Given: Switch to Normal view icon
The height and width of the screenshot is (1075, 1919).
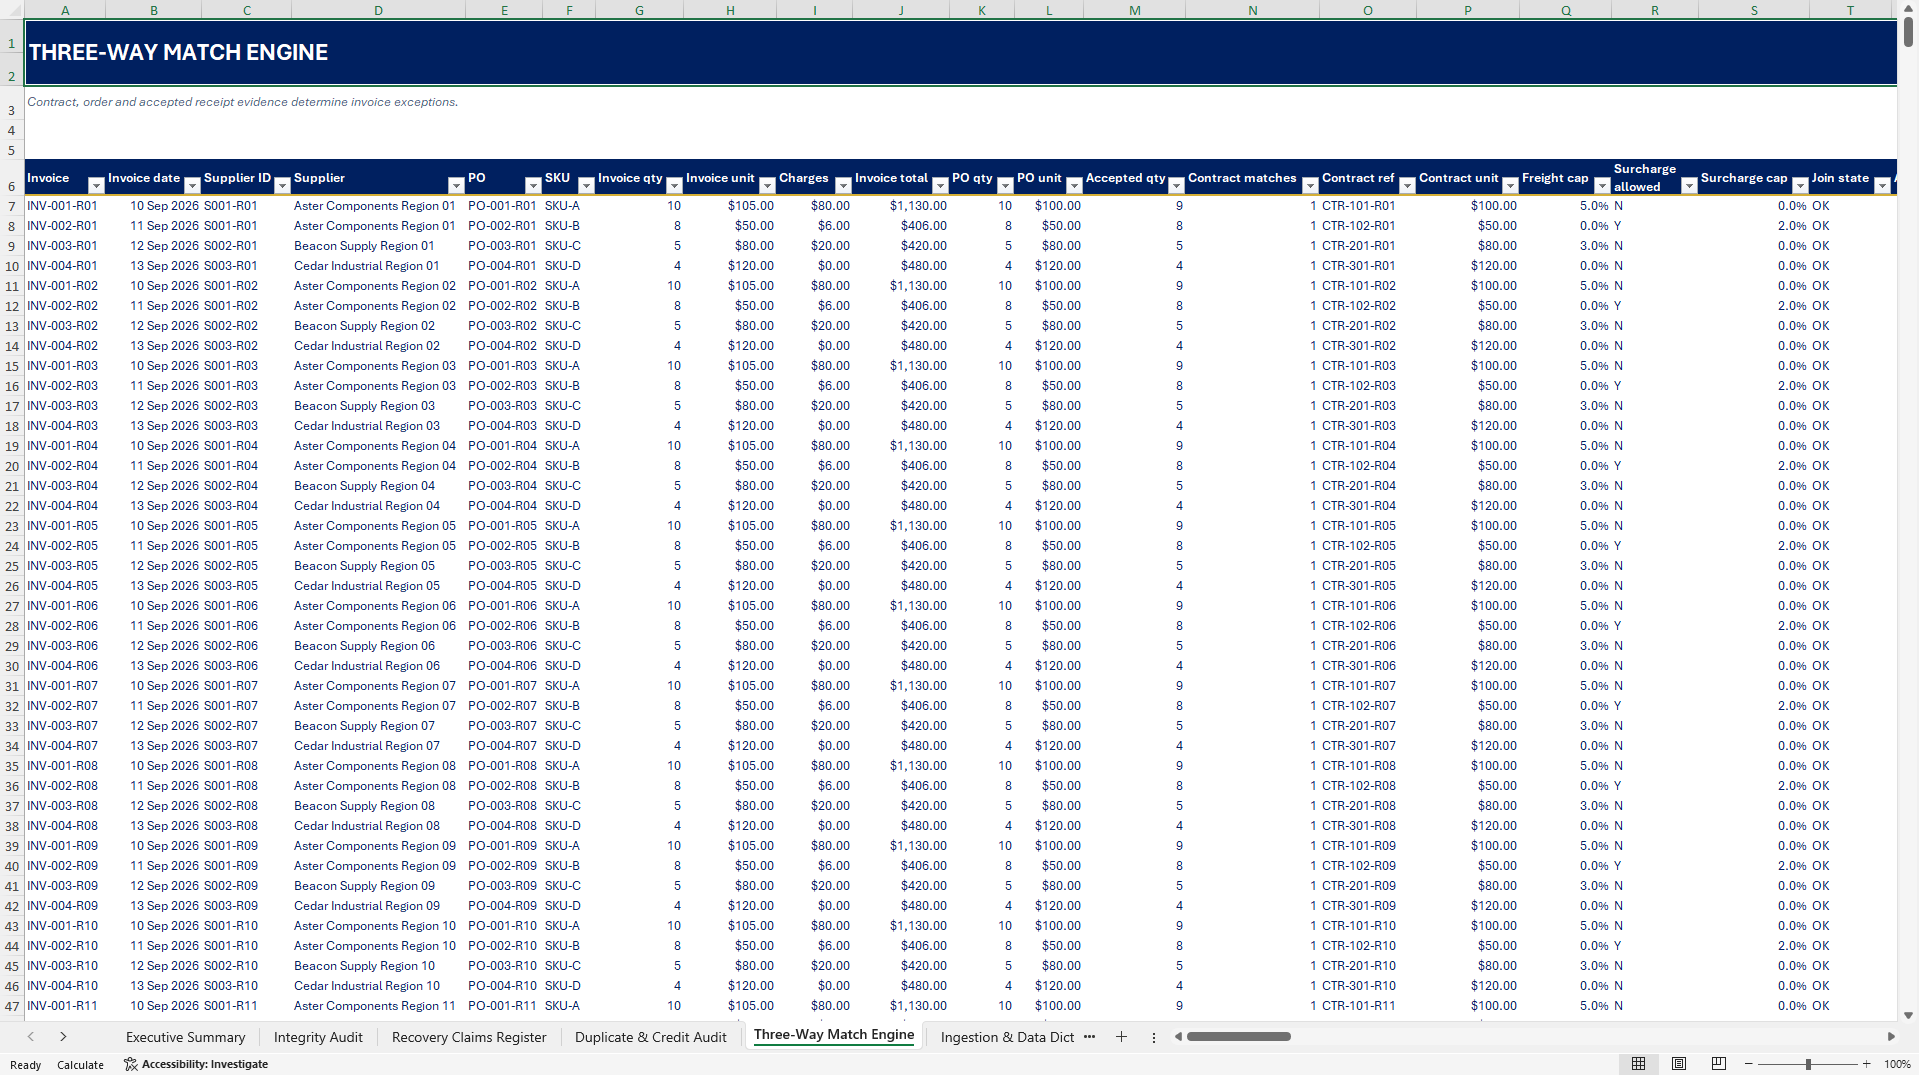Looking at the screenshot, I should tap(1638, 1064).
